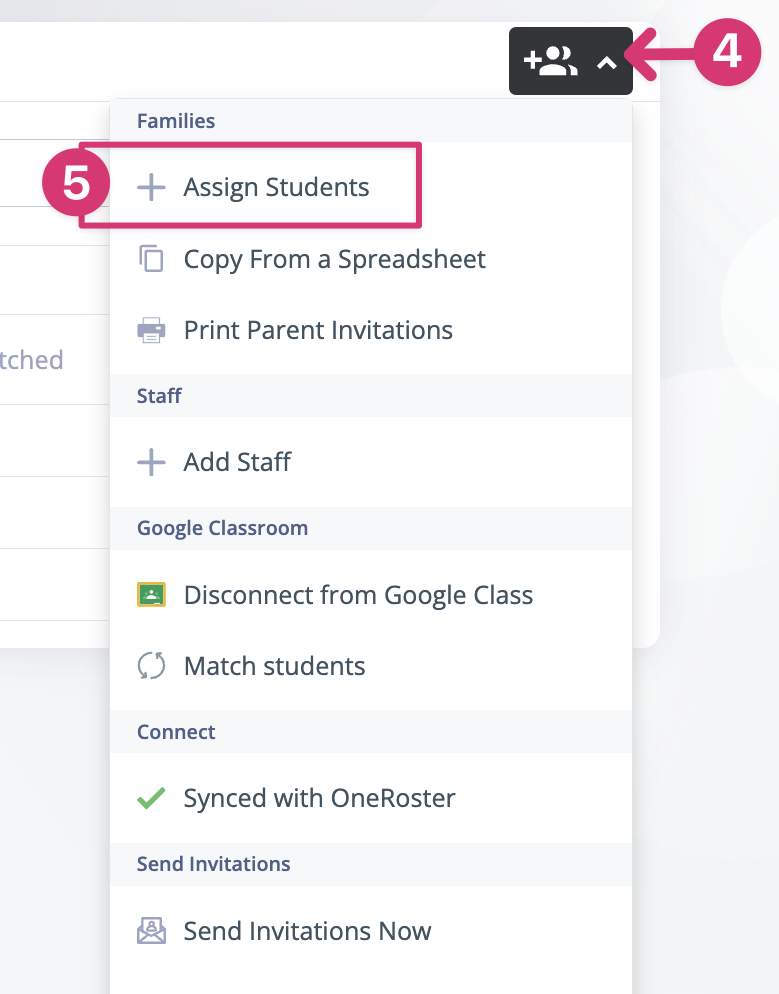Click the printer icon for Print Parent Invitations

(151, 330)
